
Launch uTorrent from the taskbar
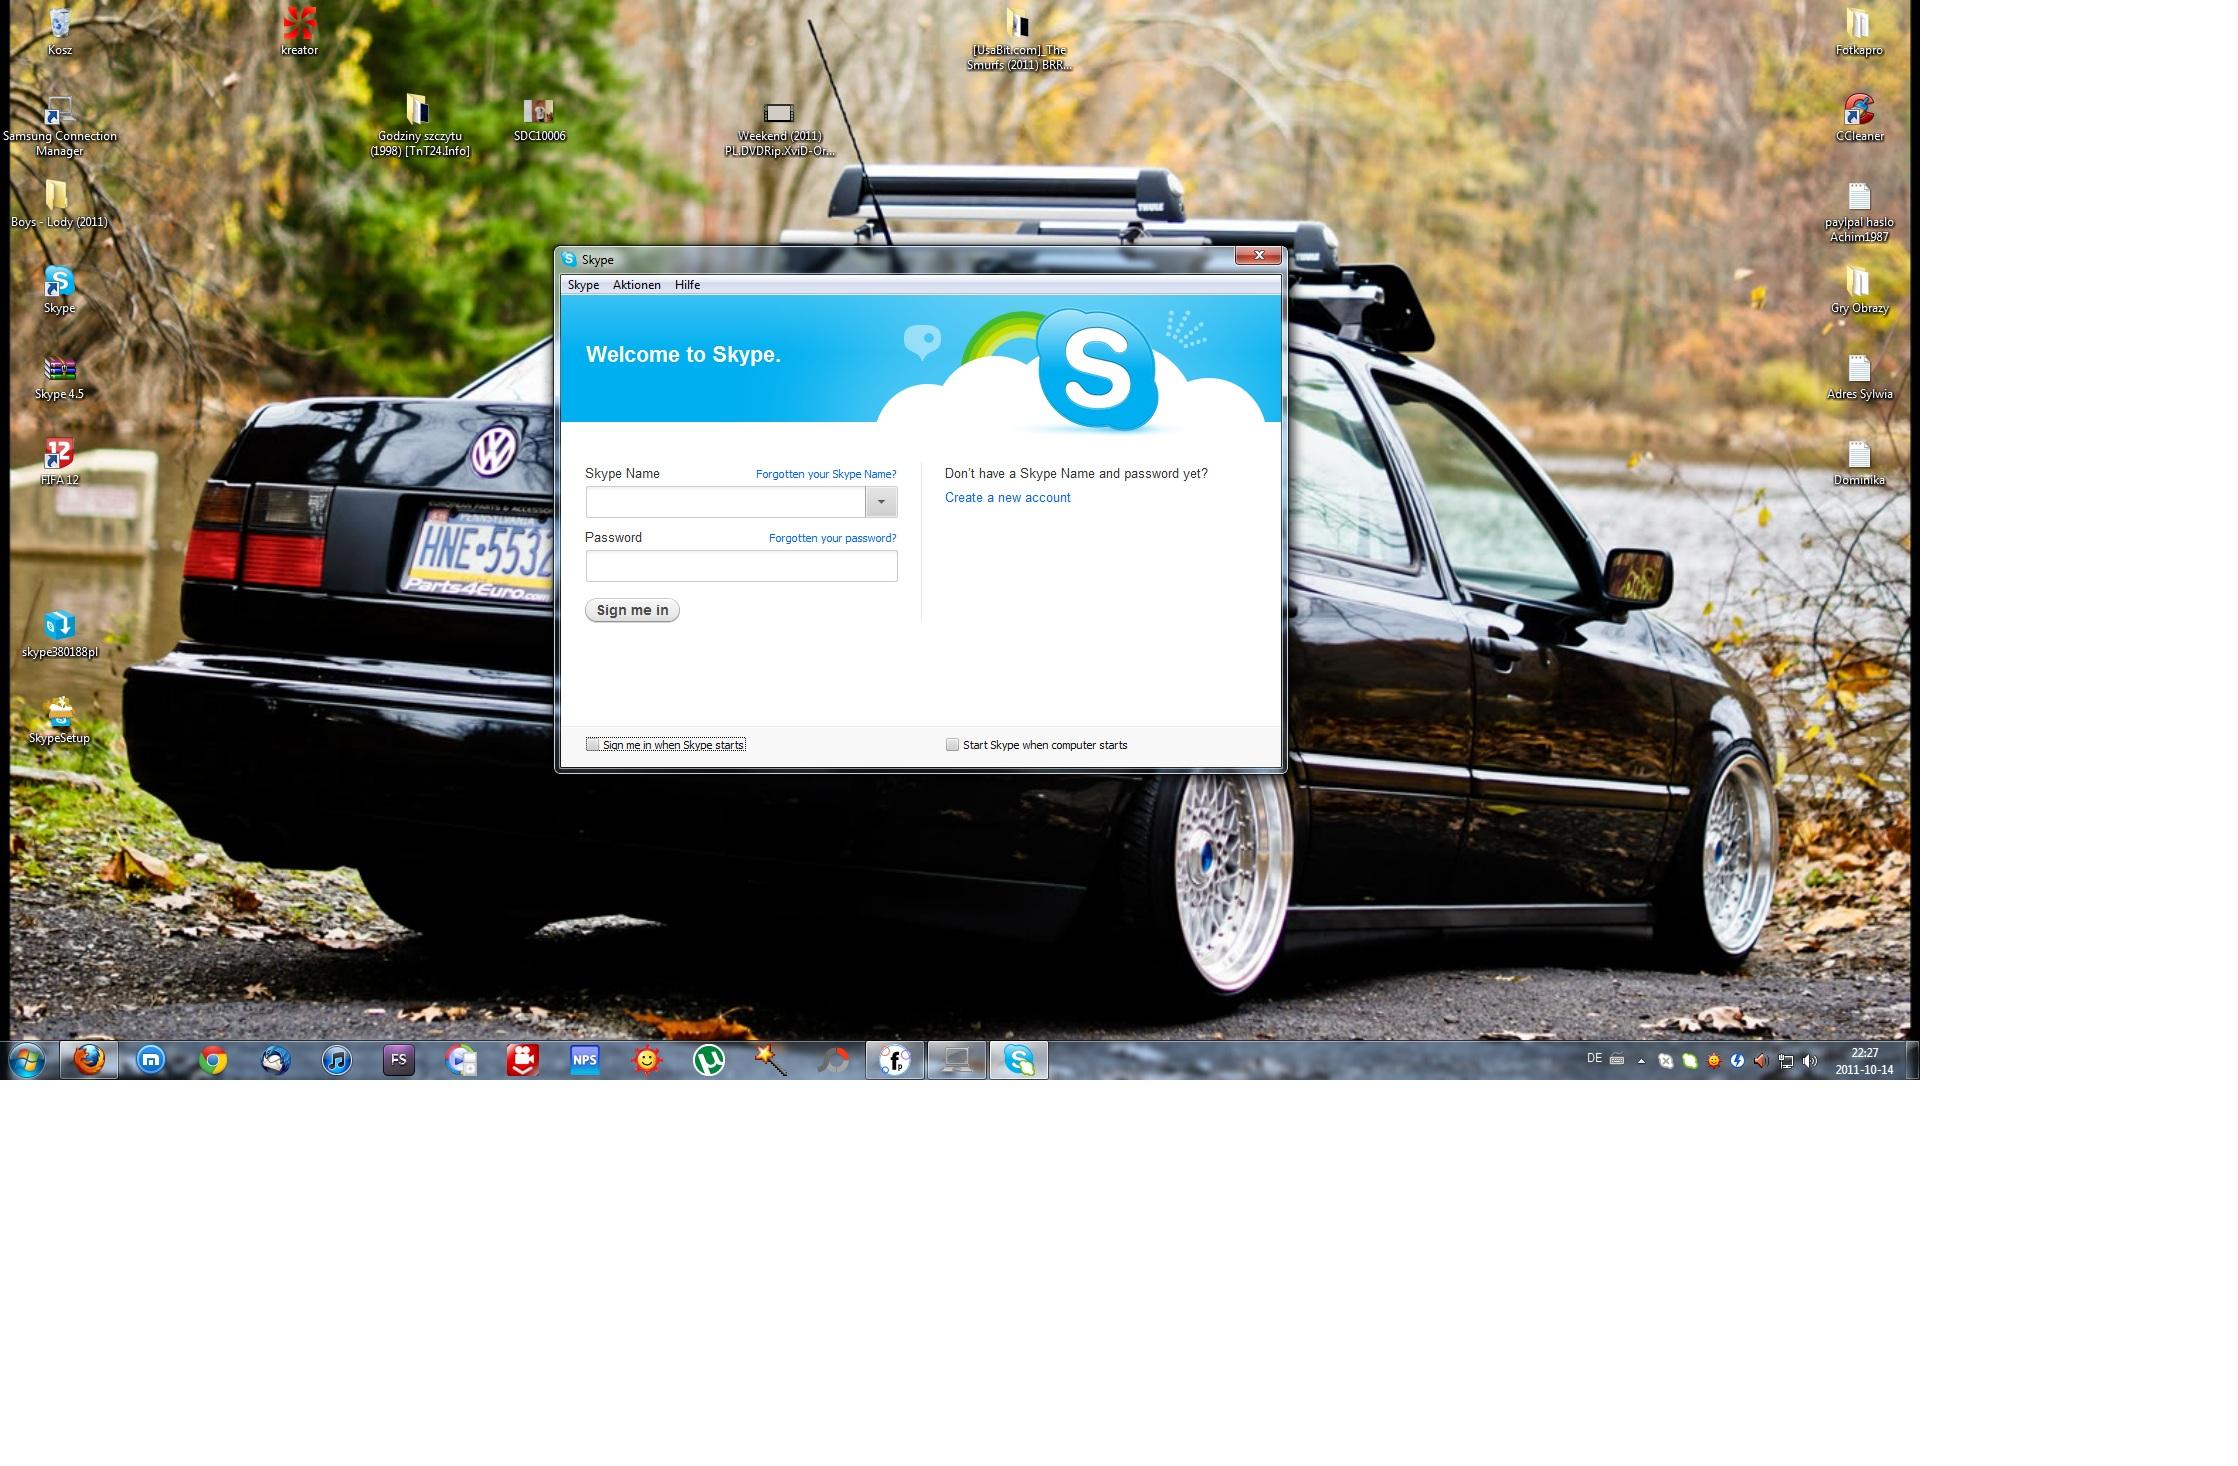(x=709, y=1060)
